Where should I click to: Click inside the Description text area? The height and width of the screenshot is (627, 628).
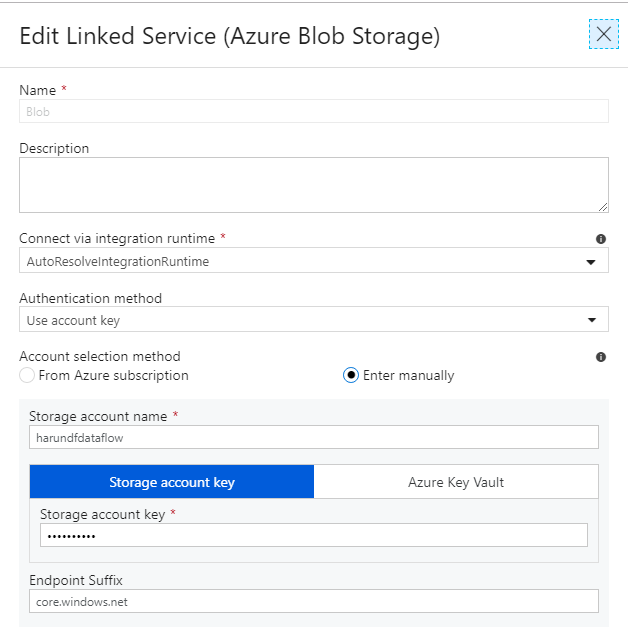(314, 185)
